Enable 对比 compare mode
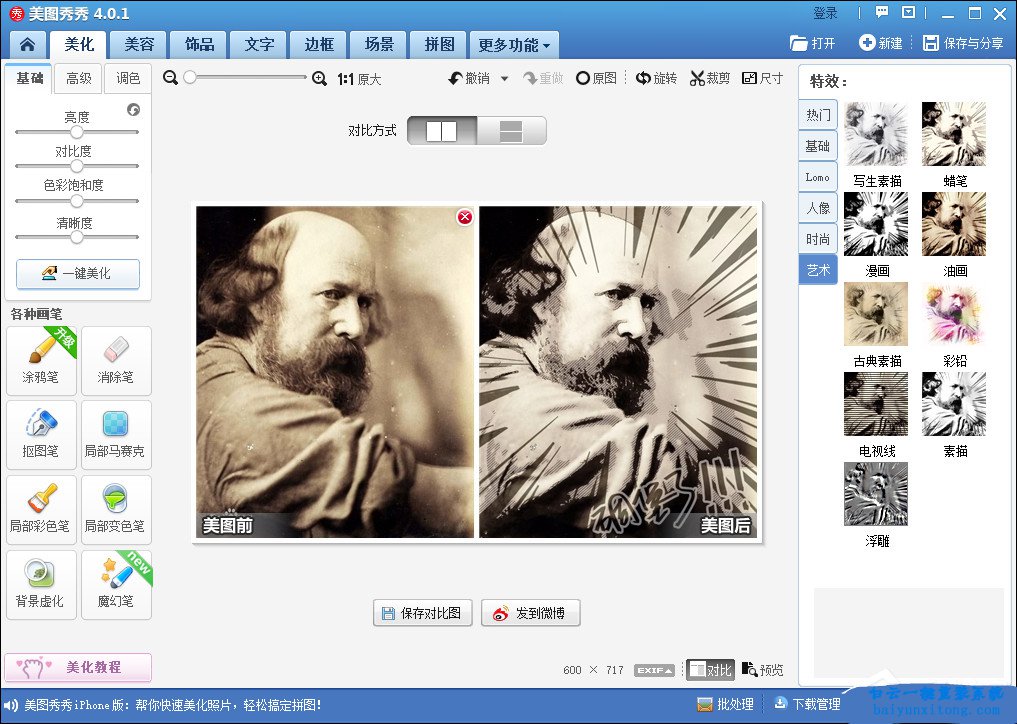 pyautogui.click(x=711, y=669)
